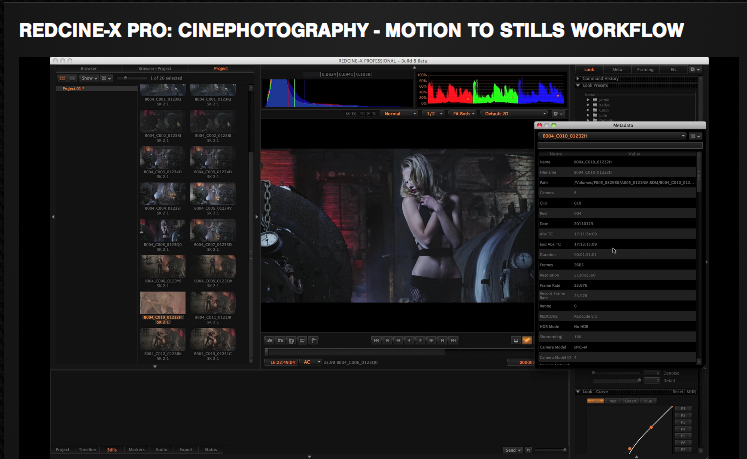Viewport: 747px width, 459px height.
Task: Select the orange Project tab
Action: pyautogui.click(x=221, y=69)
